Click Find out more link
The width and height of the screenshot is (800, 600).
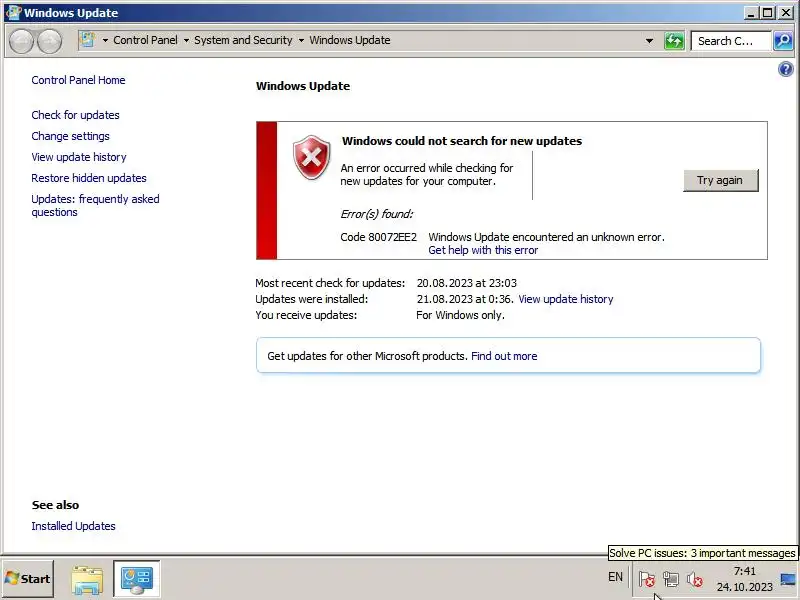(504, 356)
